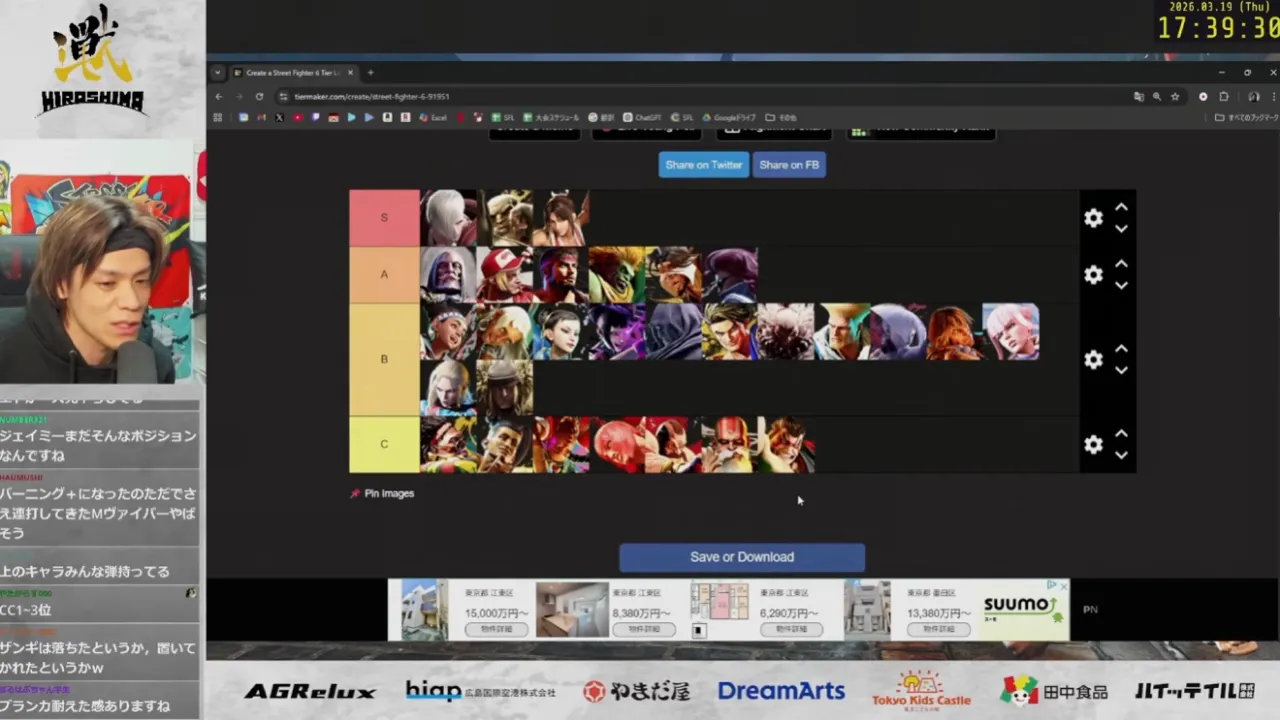Move the C tier row up with its arrow
The height and width of the screenshot is (720, 1280).
(x=1121, y=434)
